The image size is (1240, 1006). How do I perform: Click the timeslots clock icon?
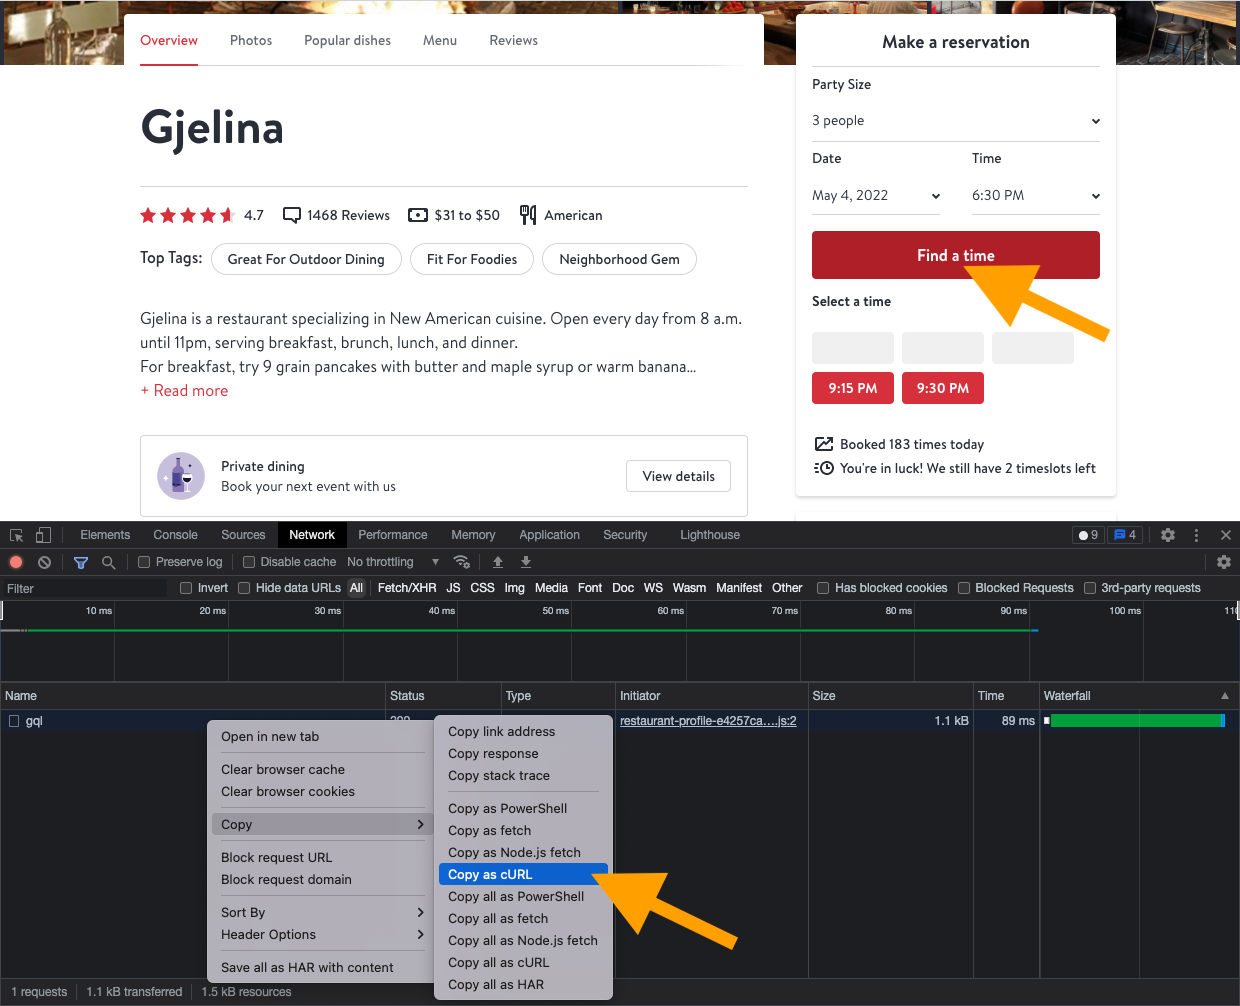click(x=824, y=468)
